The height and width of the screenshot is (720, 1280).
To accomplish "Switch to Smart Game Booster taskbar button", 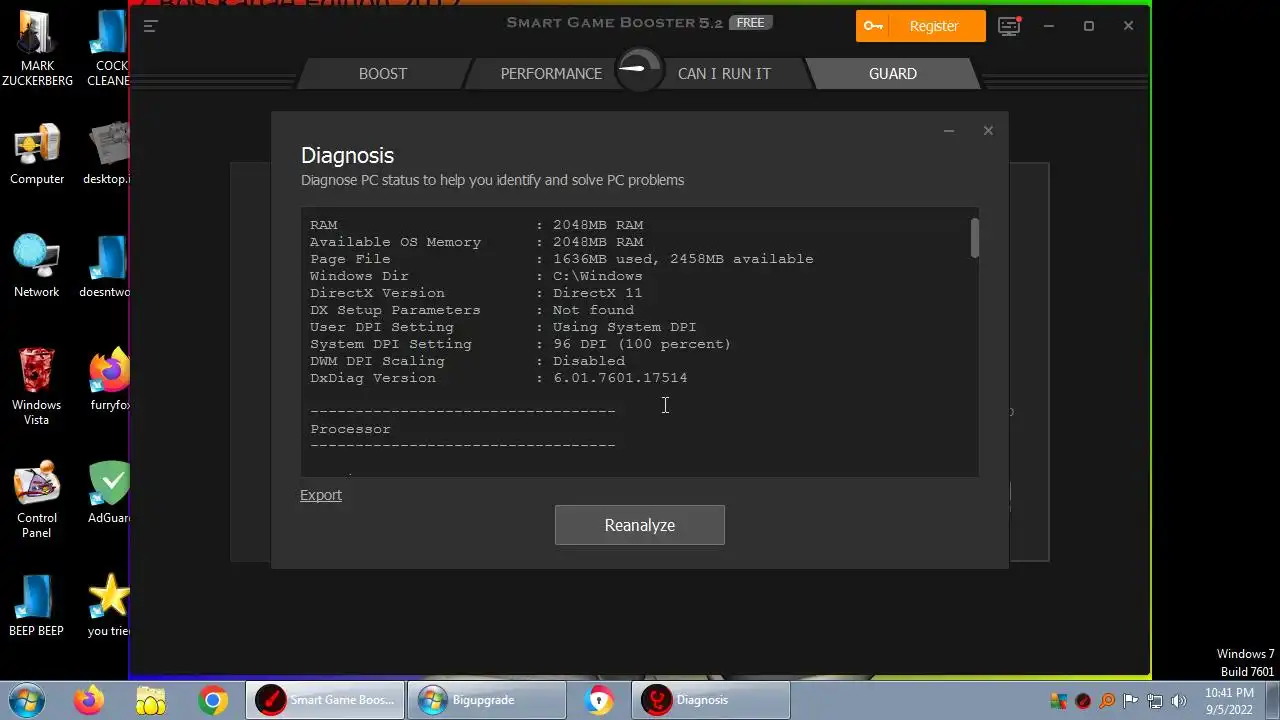I will [325, 700].
